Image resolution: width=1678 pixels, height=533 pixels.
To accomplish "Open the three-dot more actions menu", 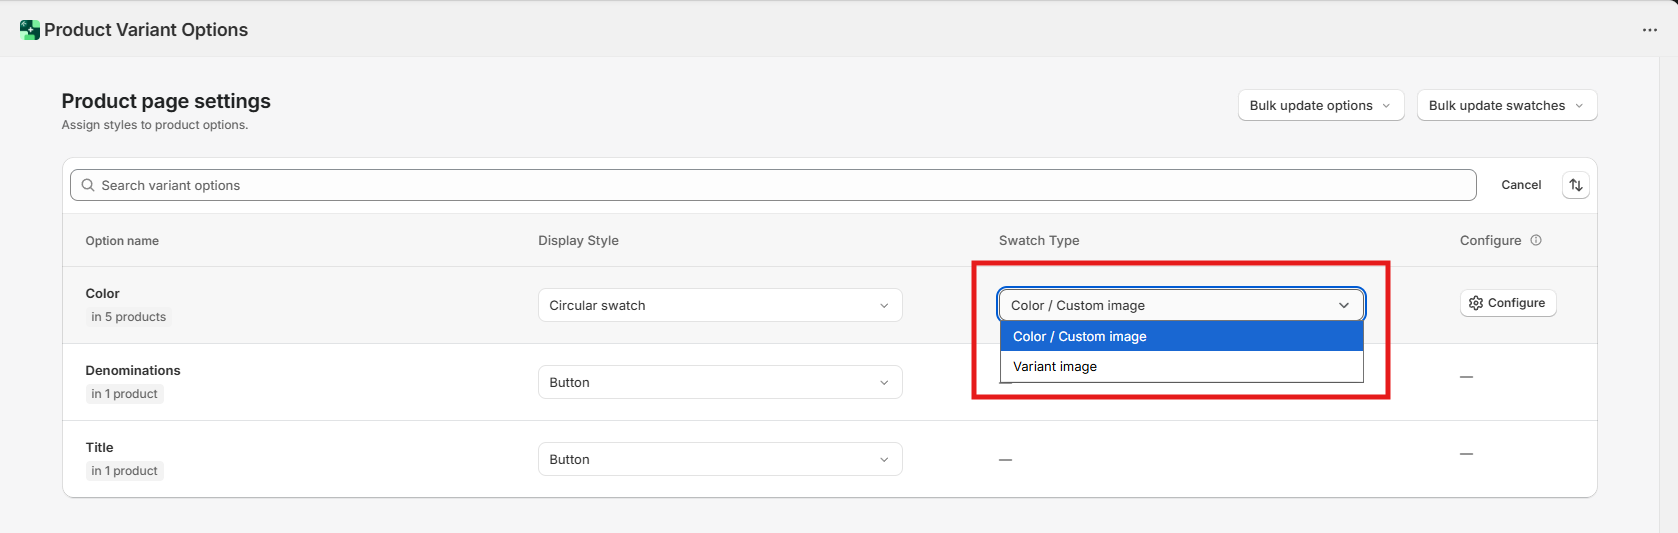I will 1649,30.
